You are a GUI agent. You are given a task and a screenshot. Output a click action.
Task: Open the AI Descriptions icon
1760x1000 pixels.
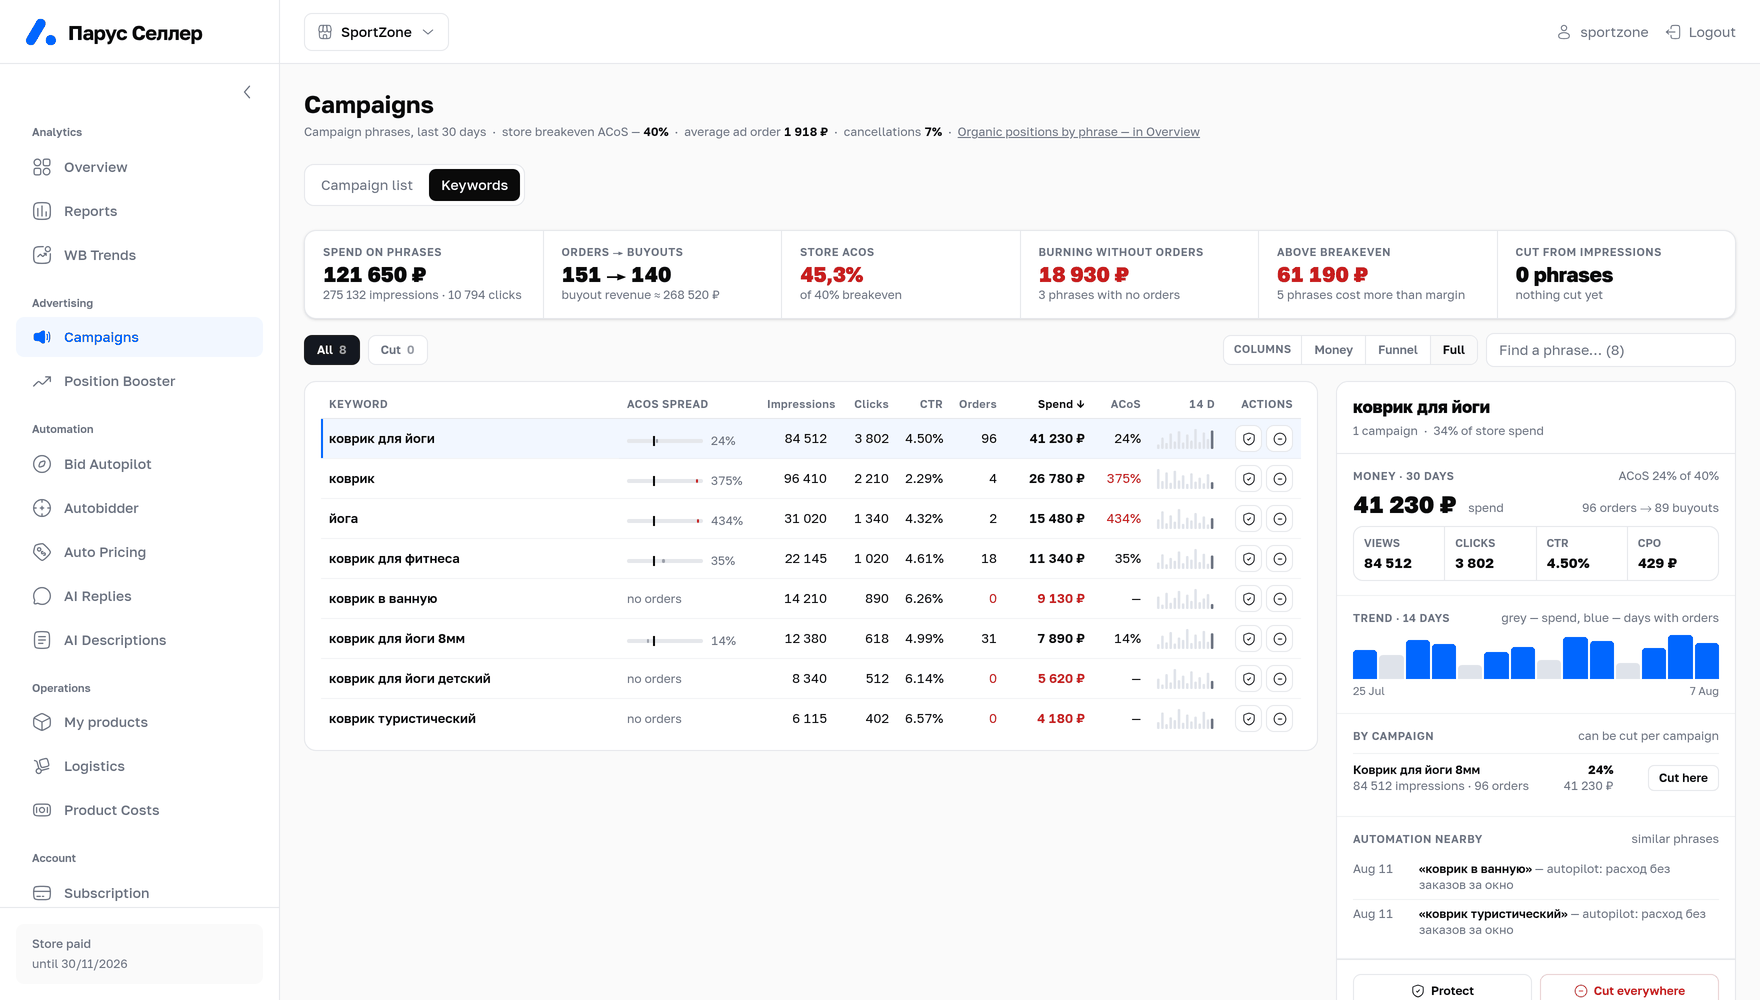42,640
